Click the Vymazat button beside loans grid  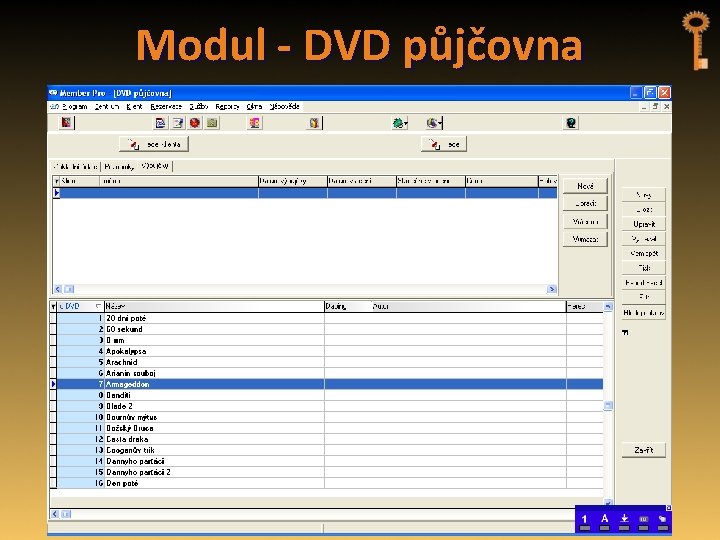(585, 239)
